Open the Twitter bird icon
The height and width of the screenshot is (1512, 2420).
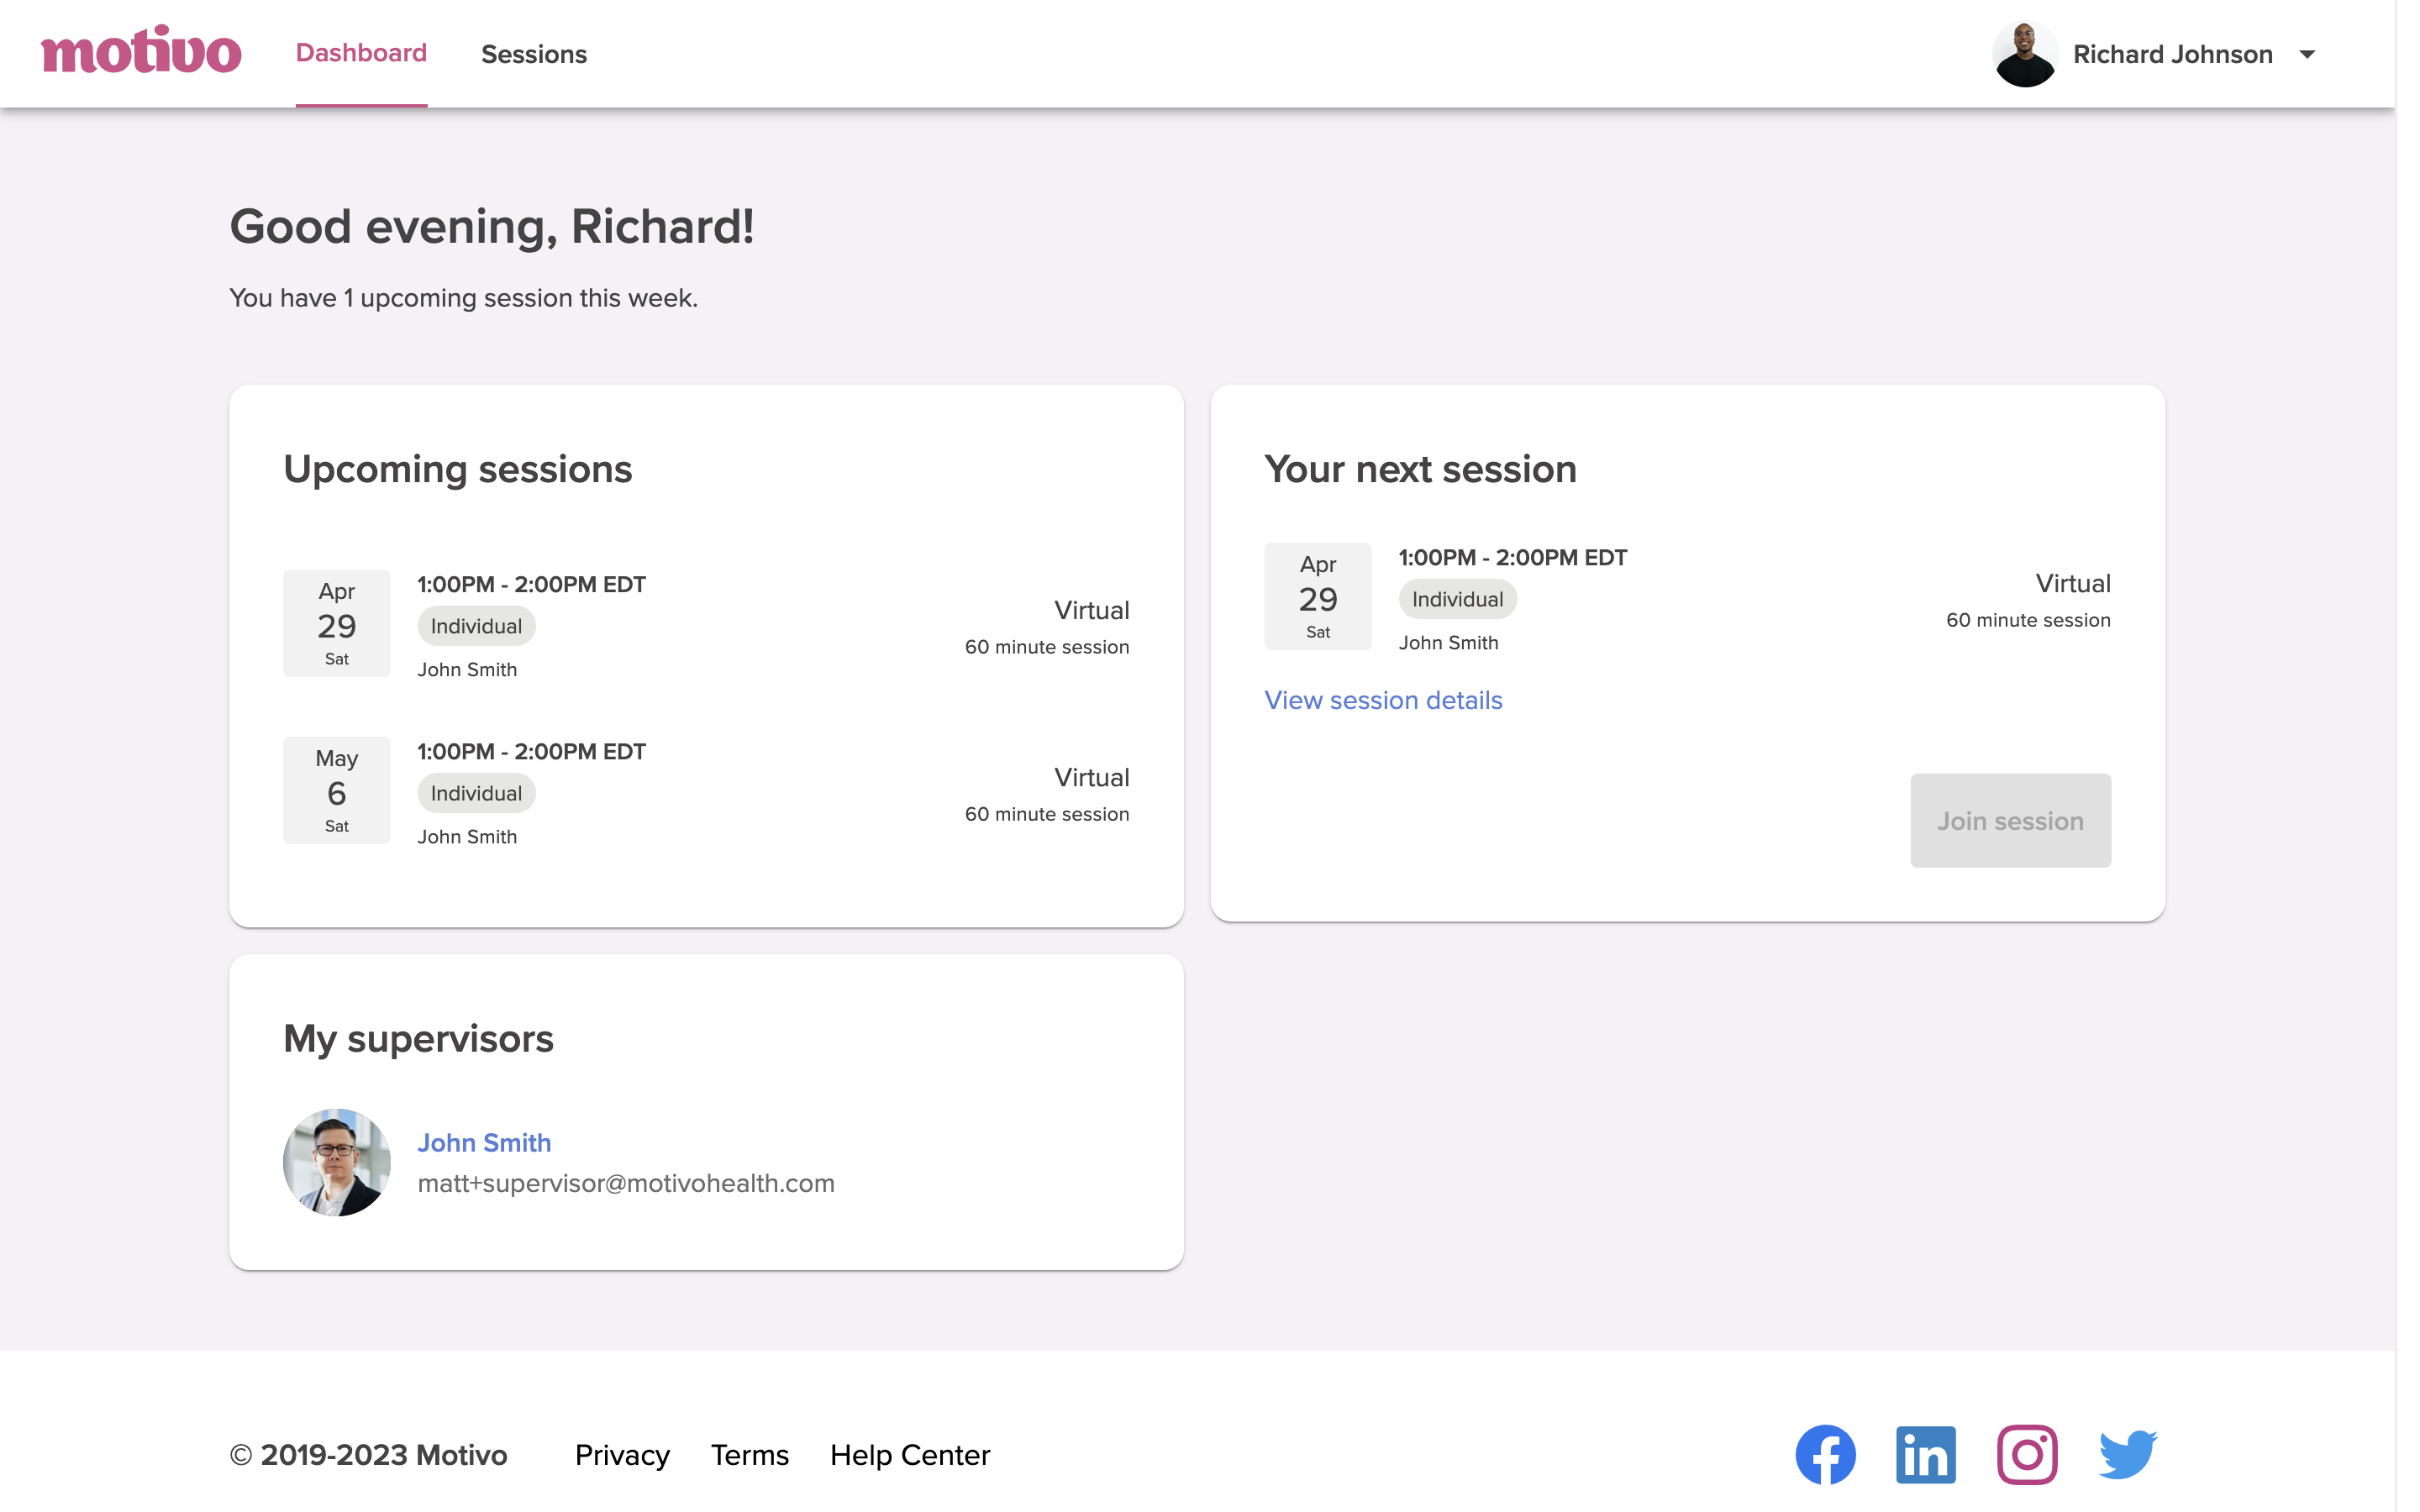(x=2127, y=1454)
